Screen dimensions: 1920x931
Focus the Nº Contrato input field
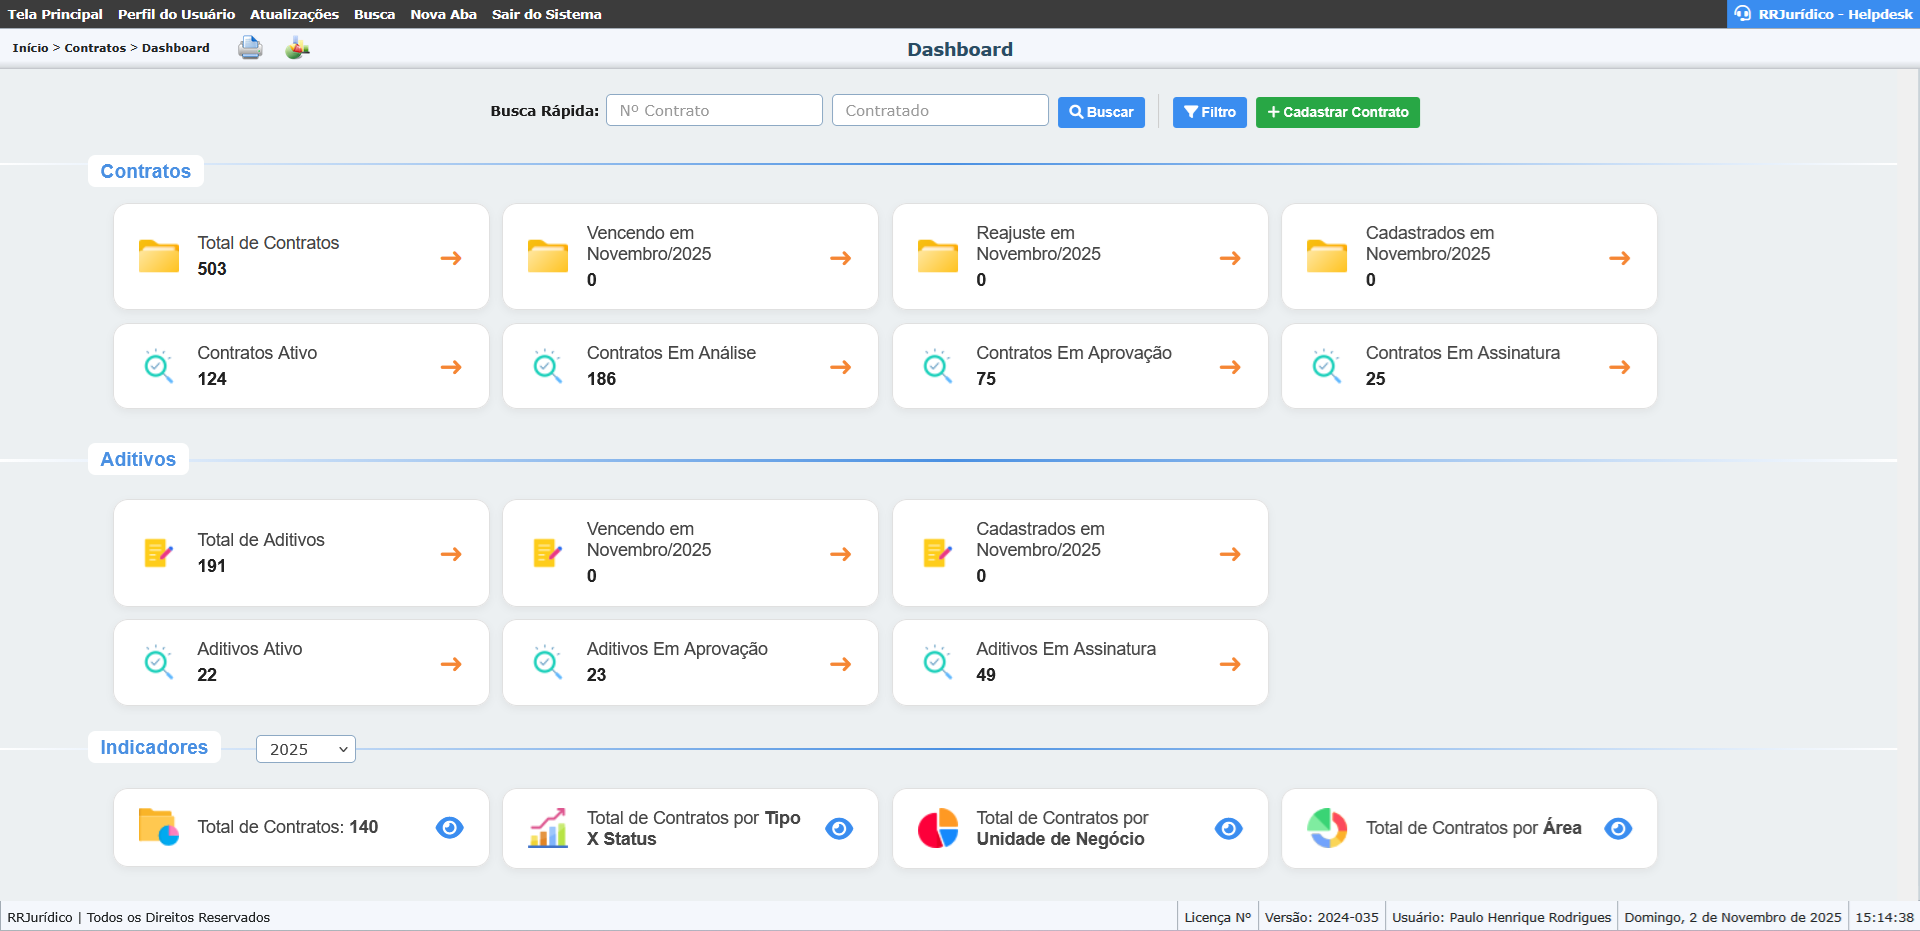[x=714, y=111]
